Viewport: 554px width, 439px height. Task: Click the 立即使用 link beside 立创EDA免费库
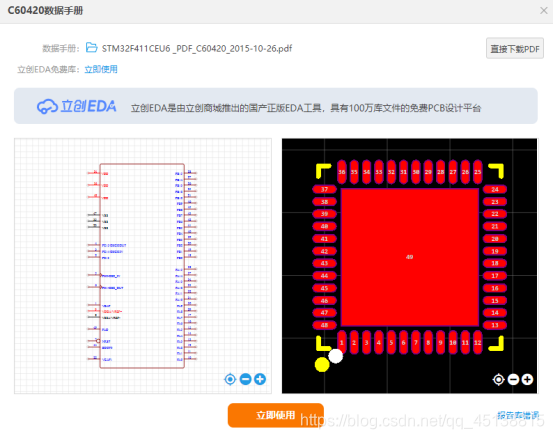point(101,69)
